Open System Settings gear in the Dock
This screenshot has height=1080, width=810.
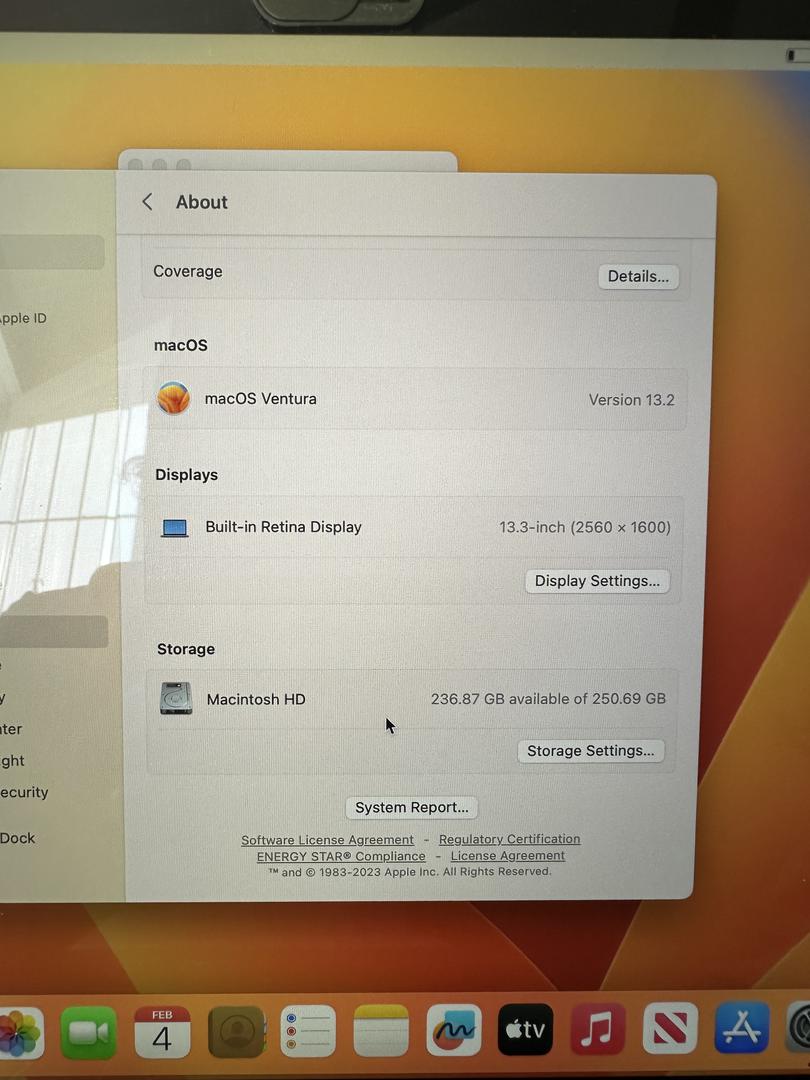click(x=799, y=1028)
